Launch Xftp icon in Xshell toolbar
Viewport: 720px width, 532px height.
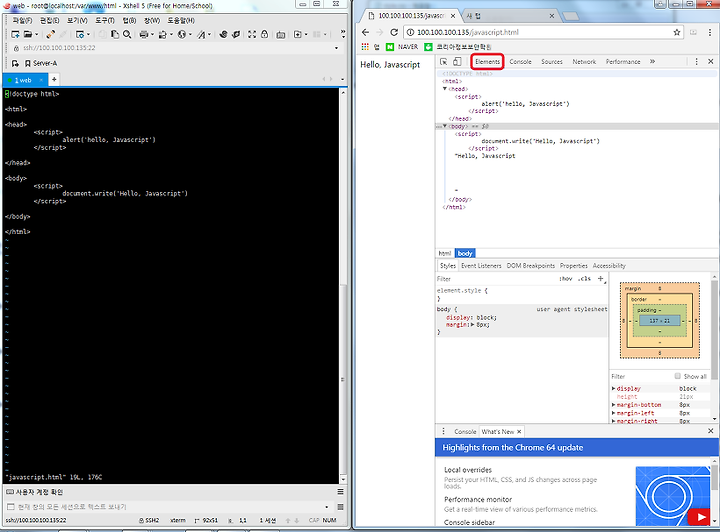(236, 34)
